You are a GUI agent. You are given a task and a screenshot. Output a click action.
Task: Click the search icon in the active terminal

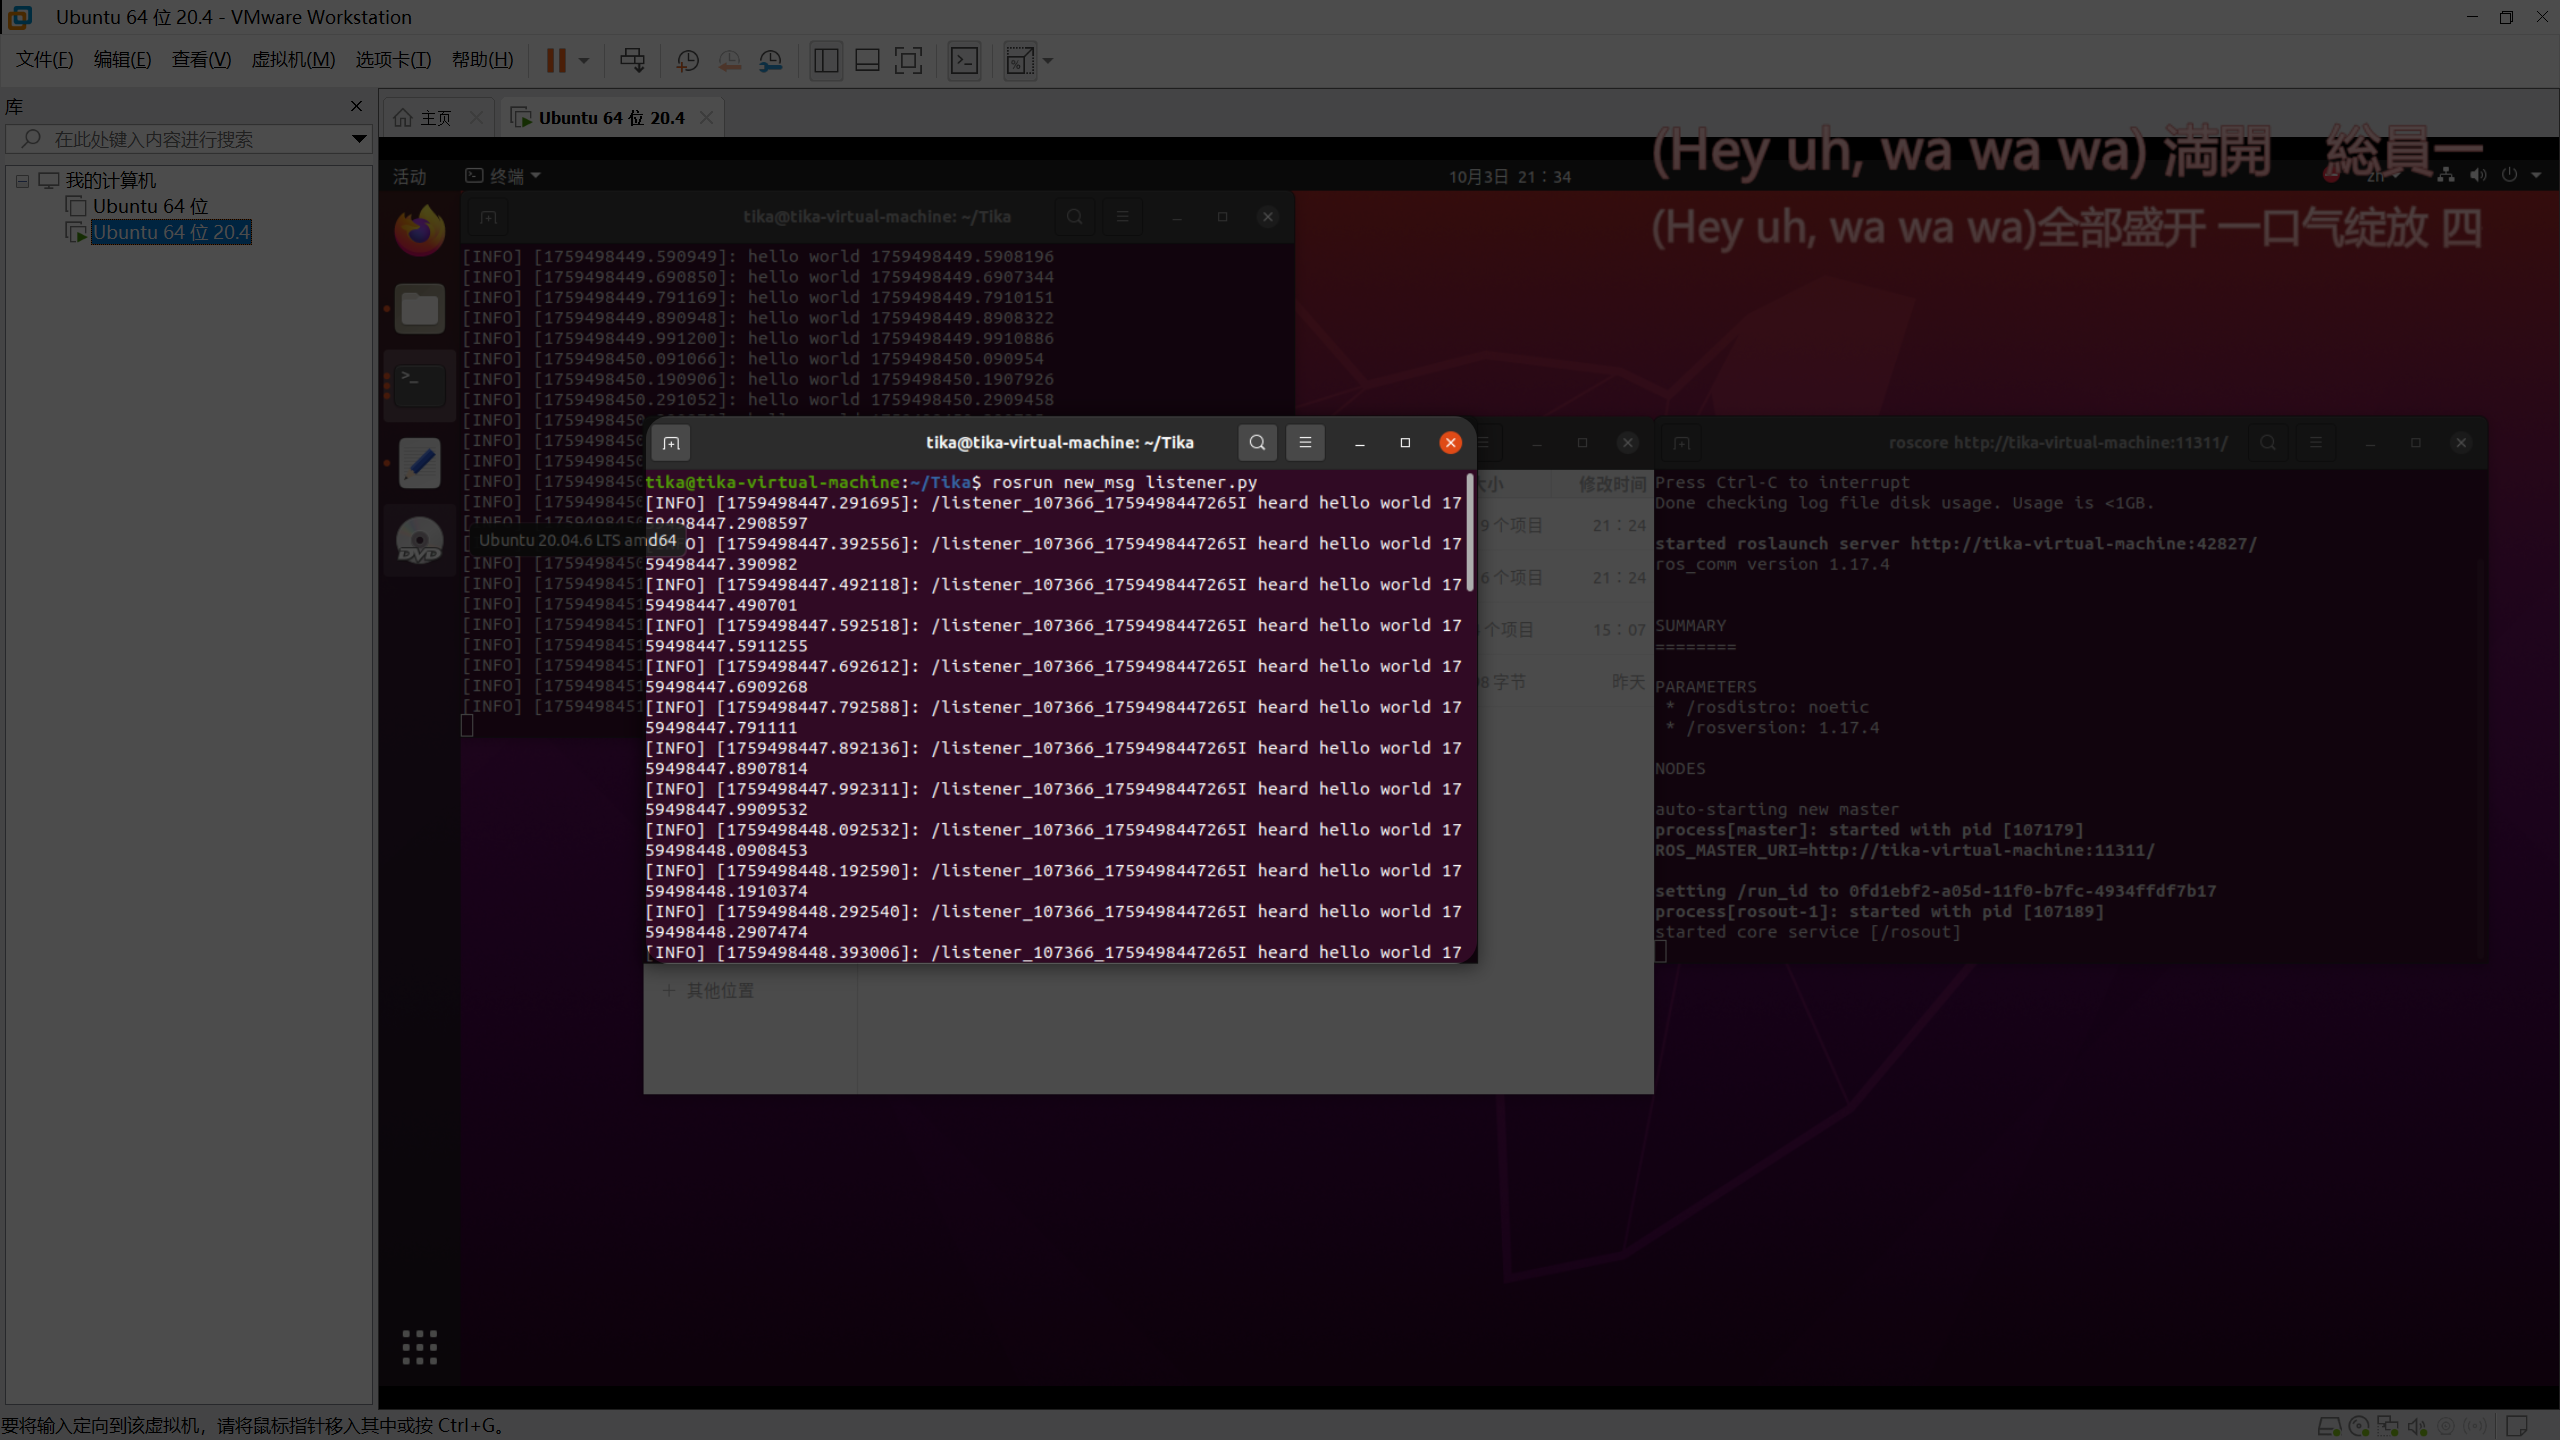point(1257,443)
